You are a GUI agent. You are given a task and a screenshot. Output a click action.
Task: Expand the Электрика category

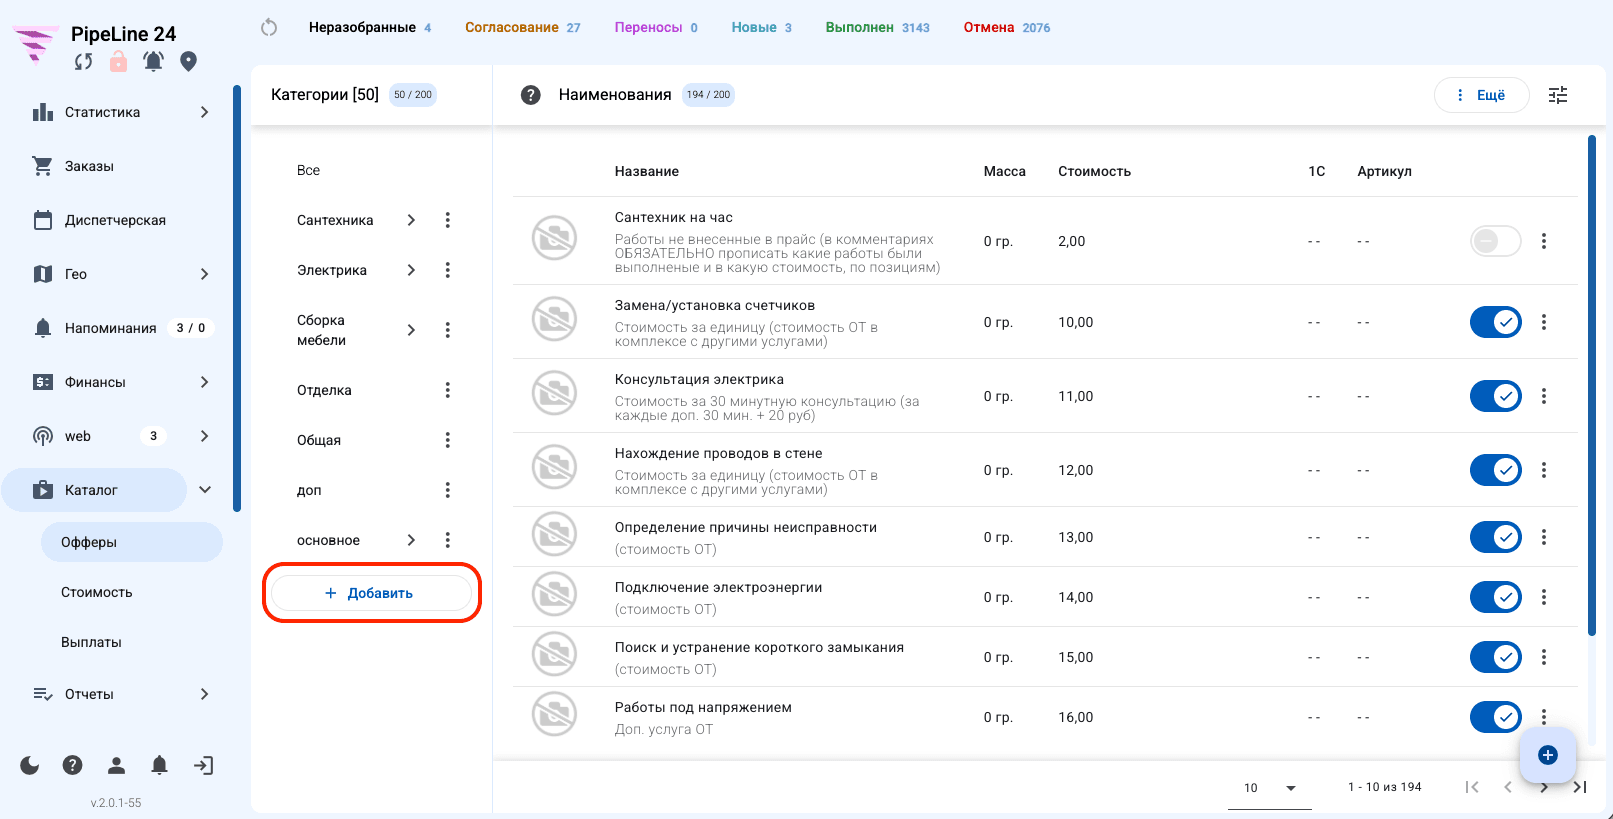(x=411, y=270)
